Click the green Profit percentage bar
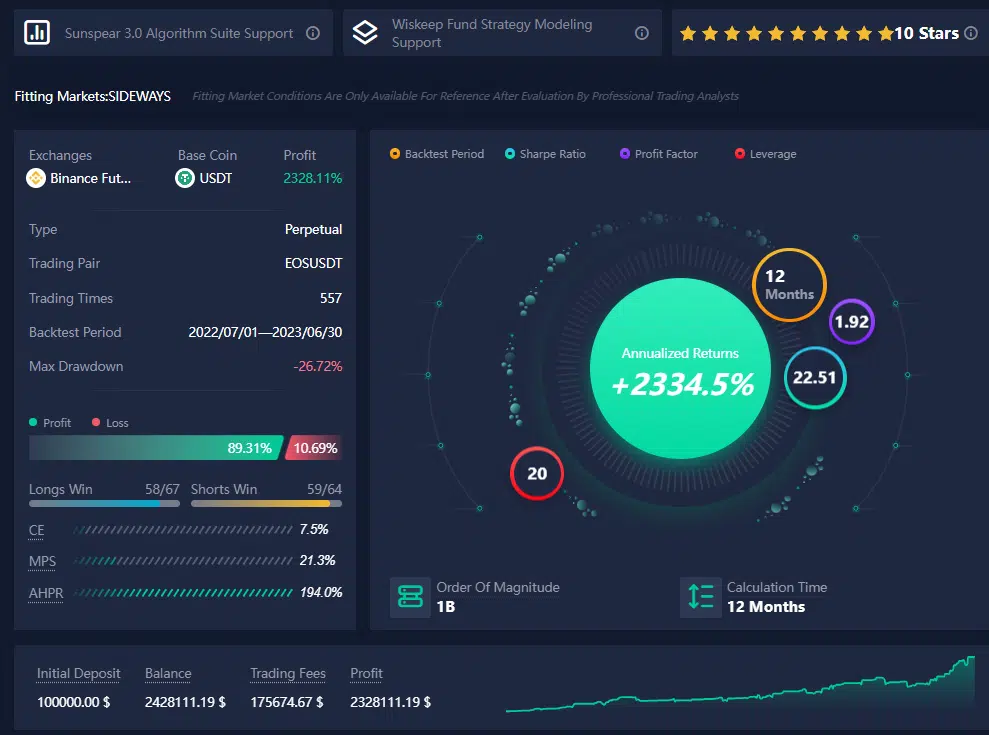Viewport: 989px width, 735px height. [155, 448]
